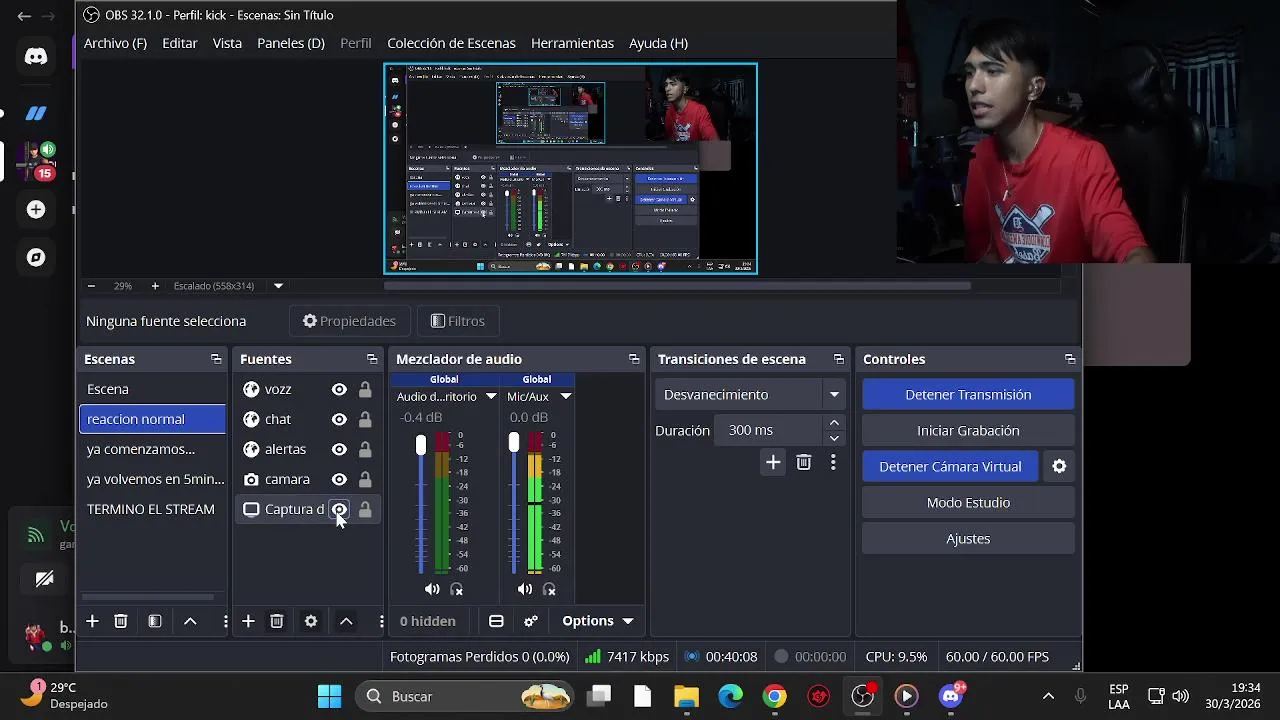Move source up with arrow icon
The width and height of the screenshot is (1280, 720).
tap(346, 621)
